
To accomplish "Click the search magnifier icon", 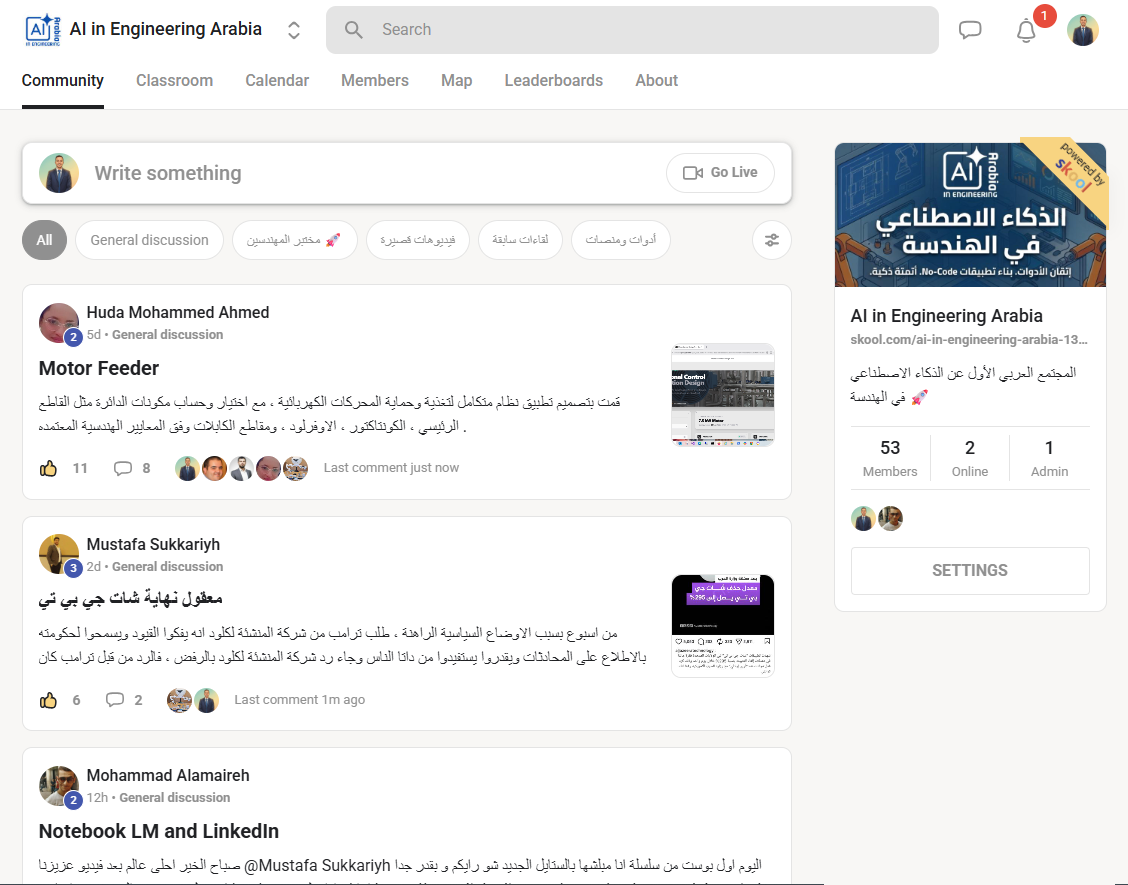I will coord(353,30).
